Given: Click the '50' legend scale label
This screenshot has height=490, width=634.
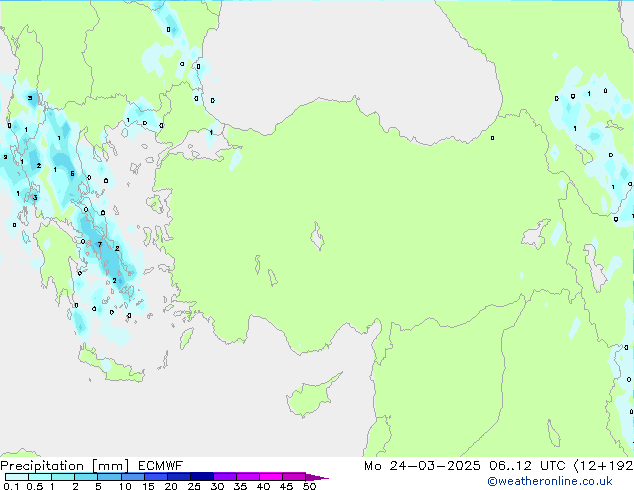Looking at the screenshot, I should [309, 486].
